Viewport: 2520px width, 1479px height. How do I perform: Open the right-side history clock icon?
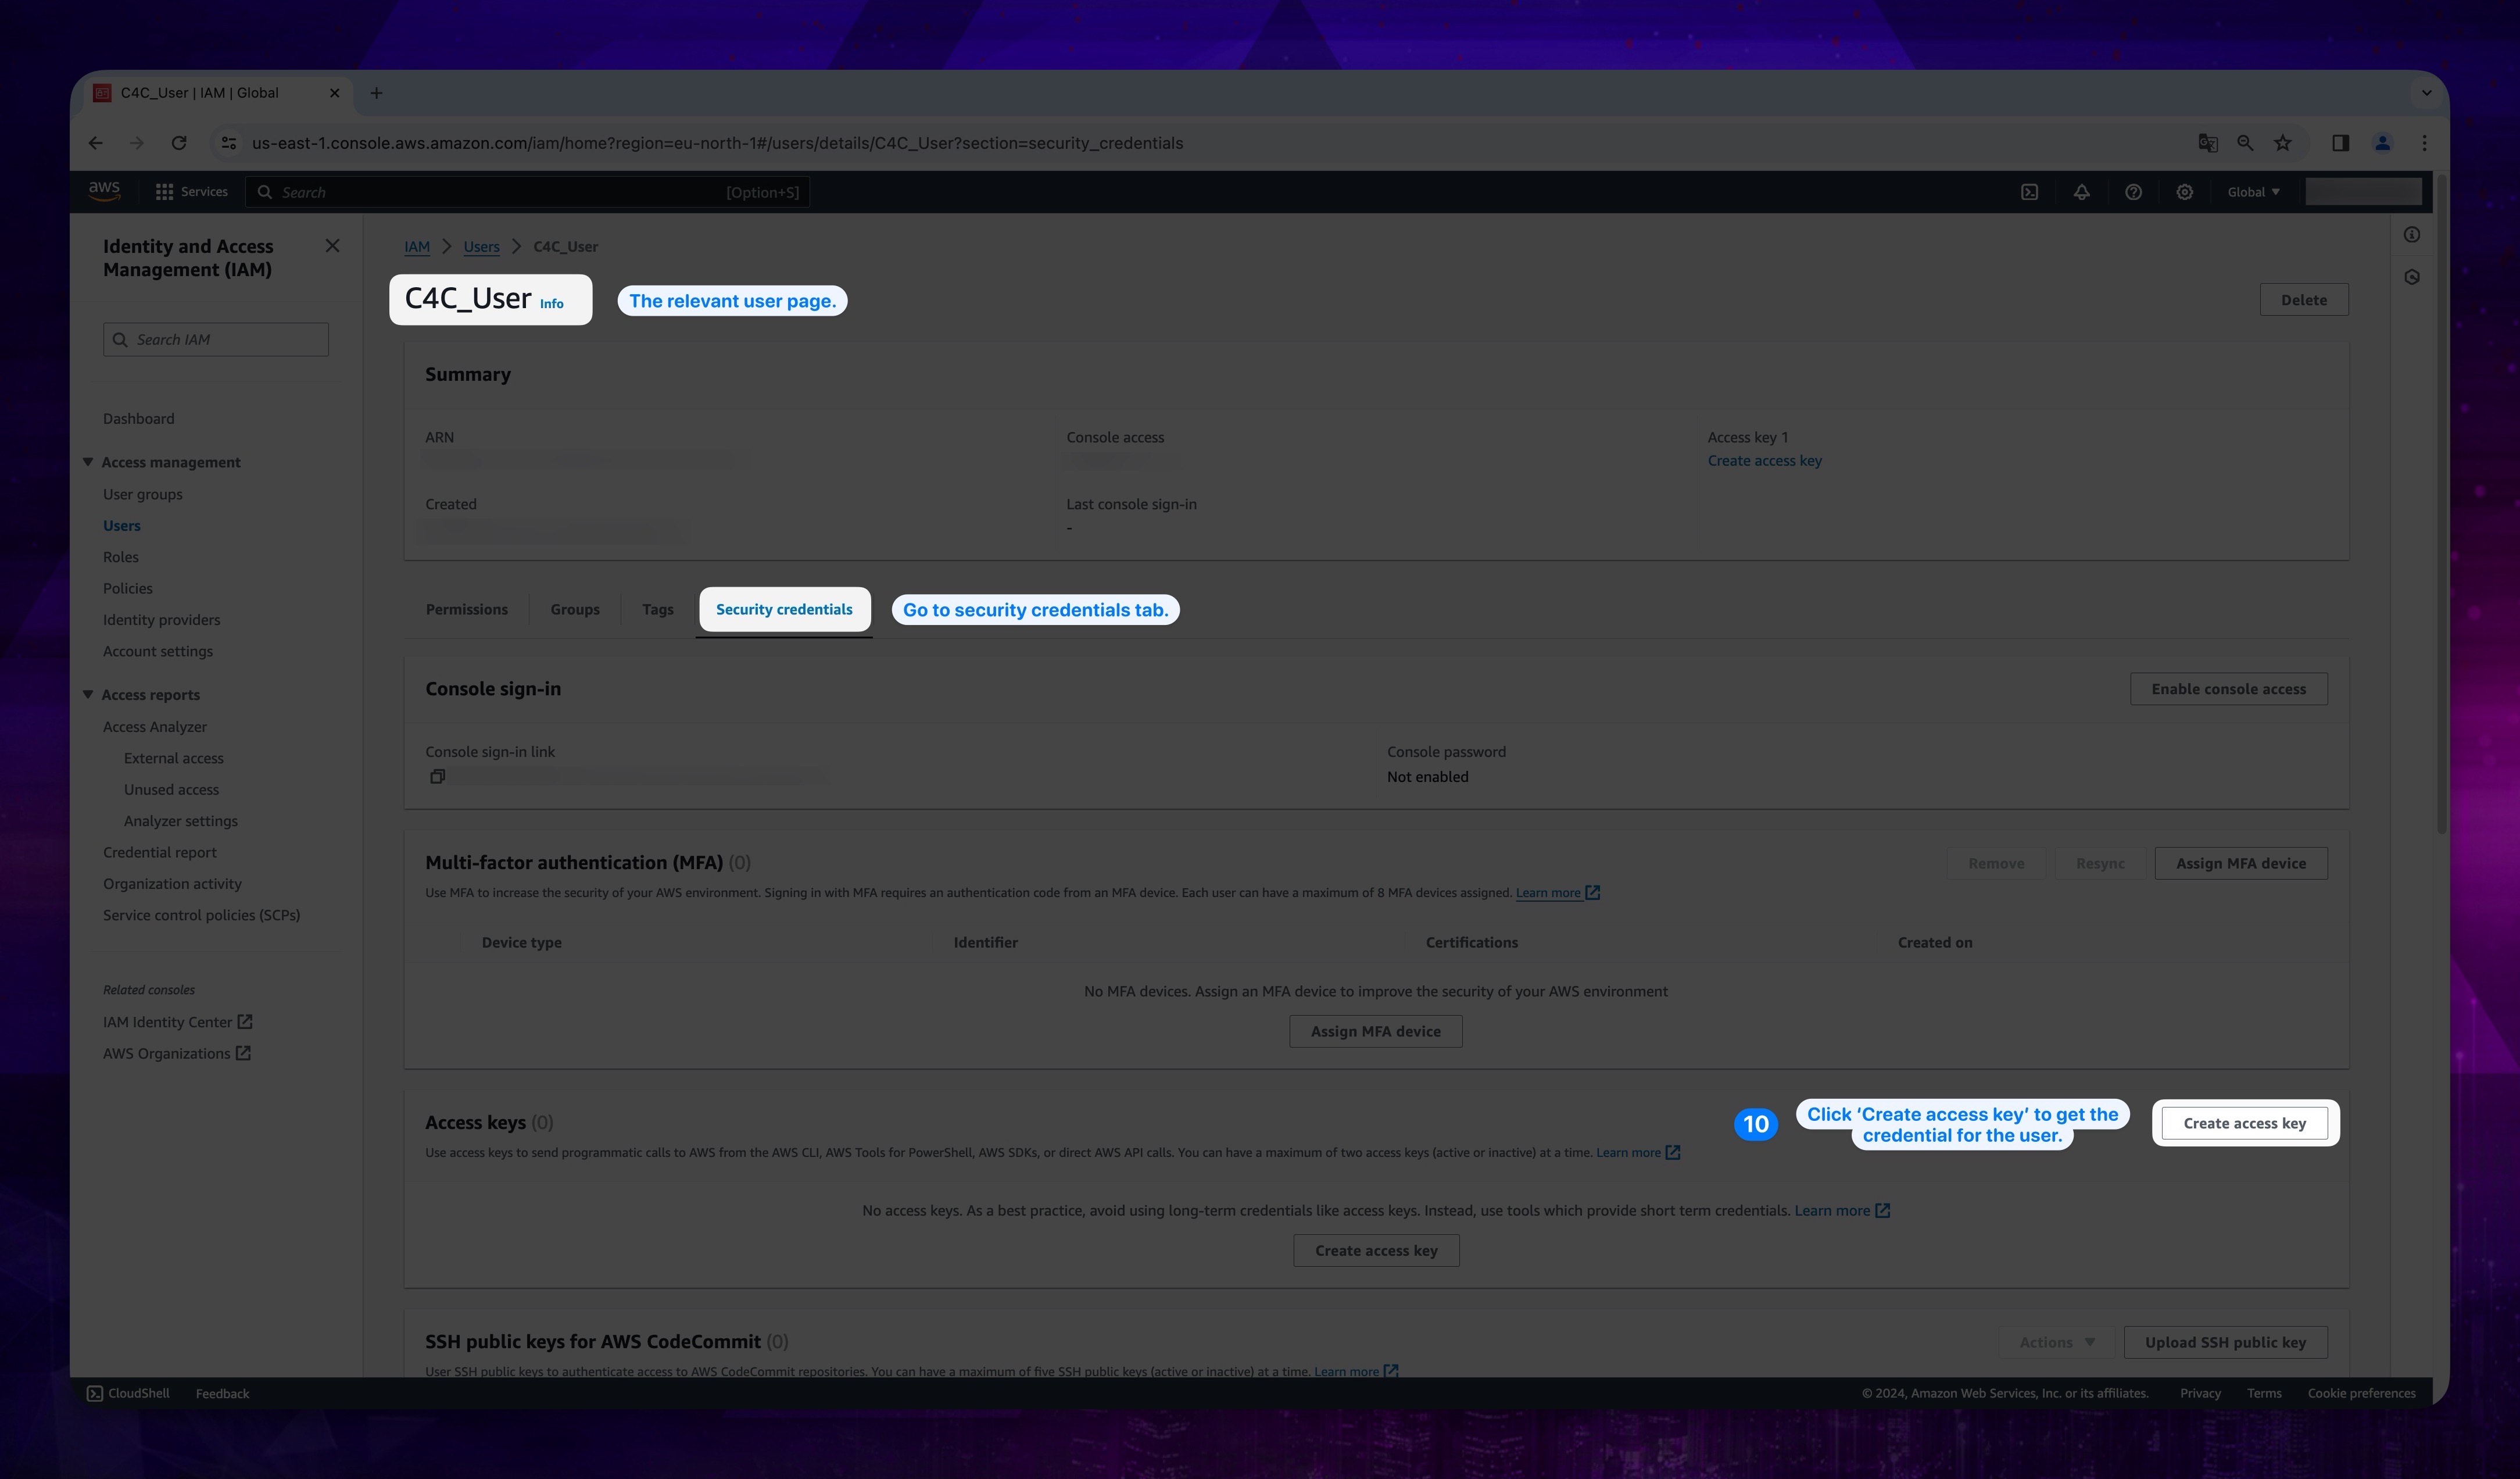tap(2412, 277)
